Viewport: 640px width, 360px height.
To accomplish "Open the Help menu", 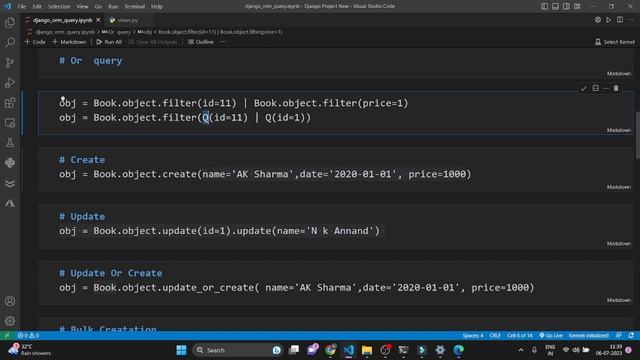I will point(157,7).
